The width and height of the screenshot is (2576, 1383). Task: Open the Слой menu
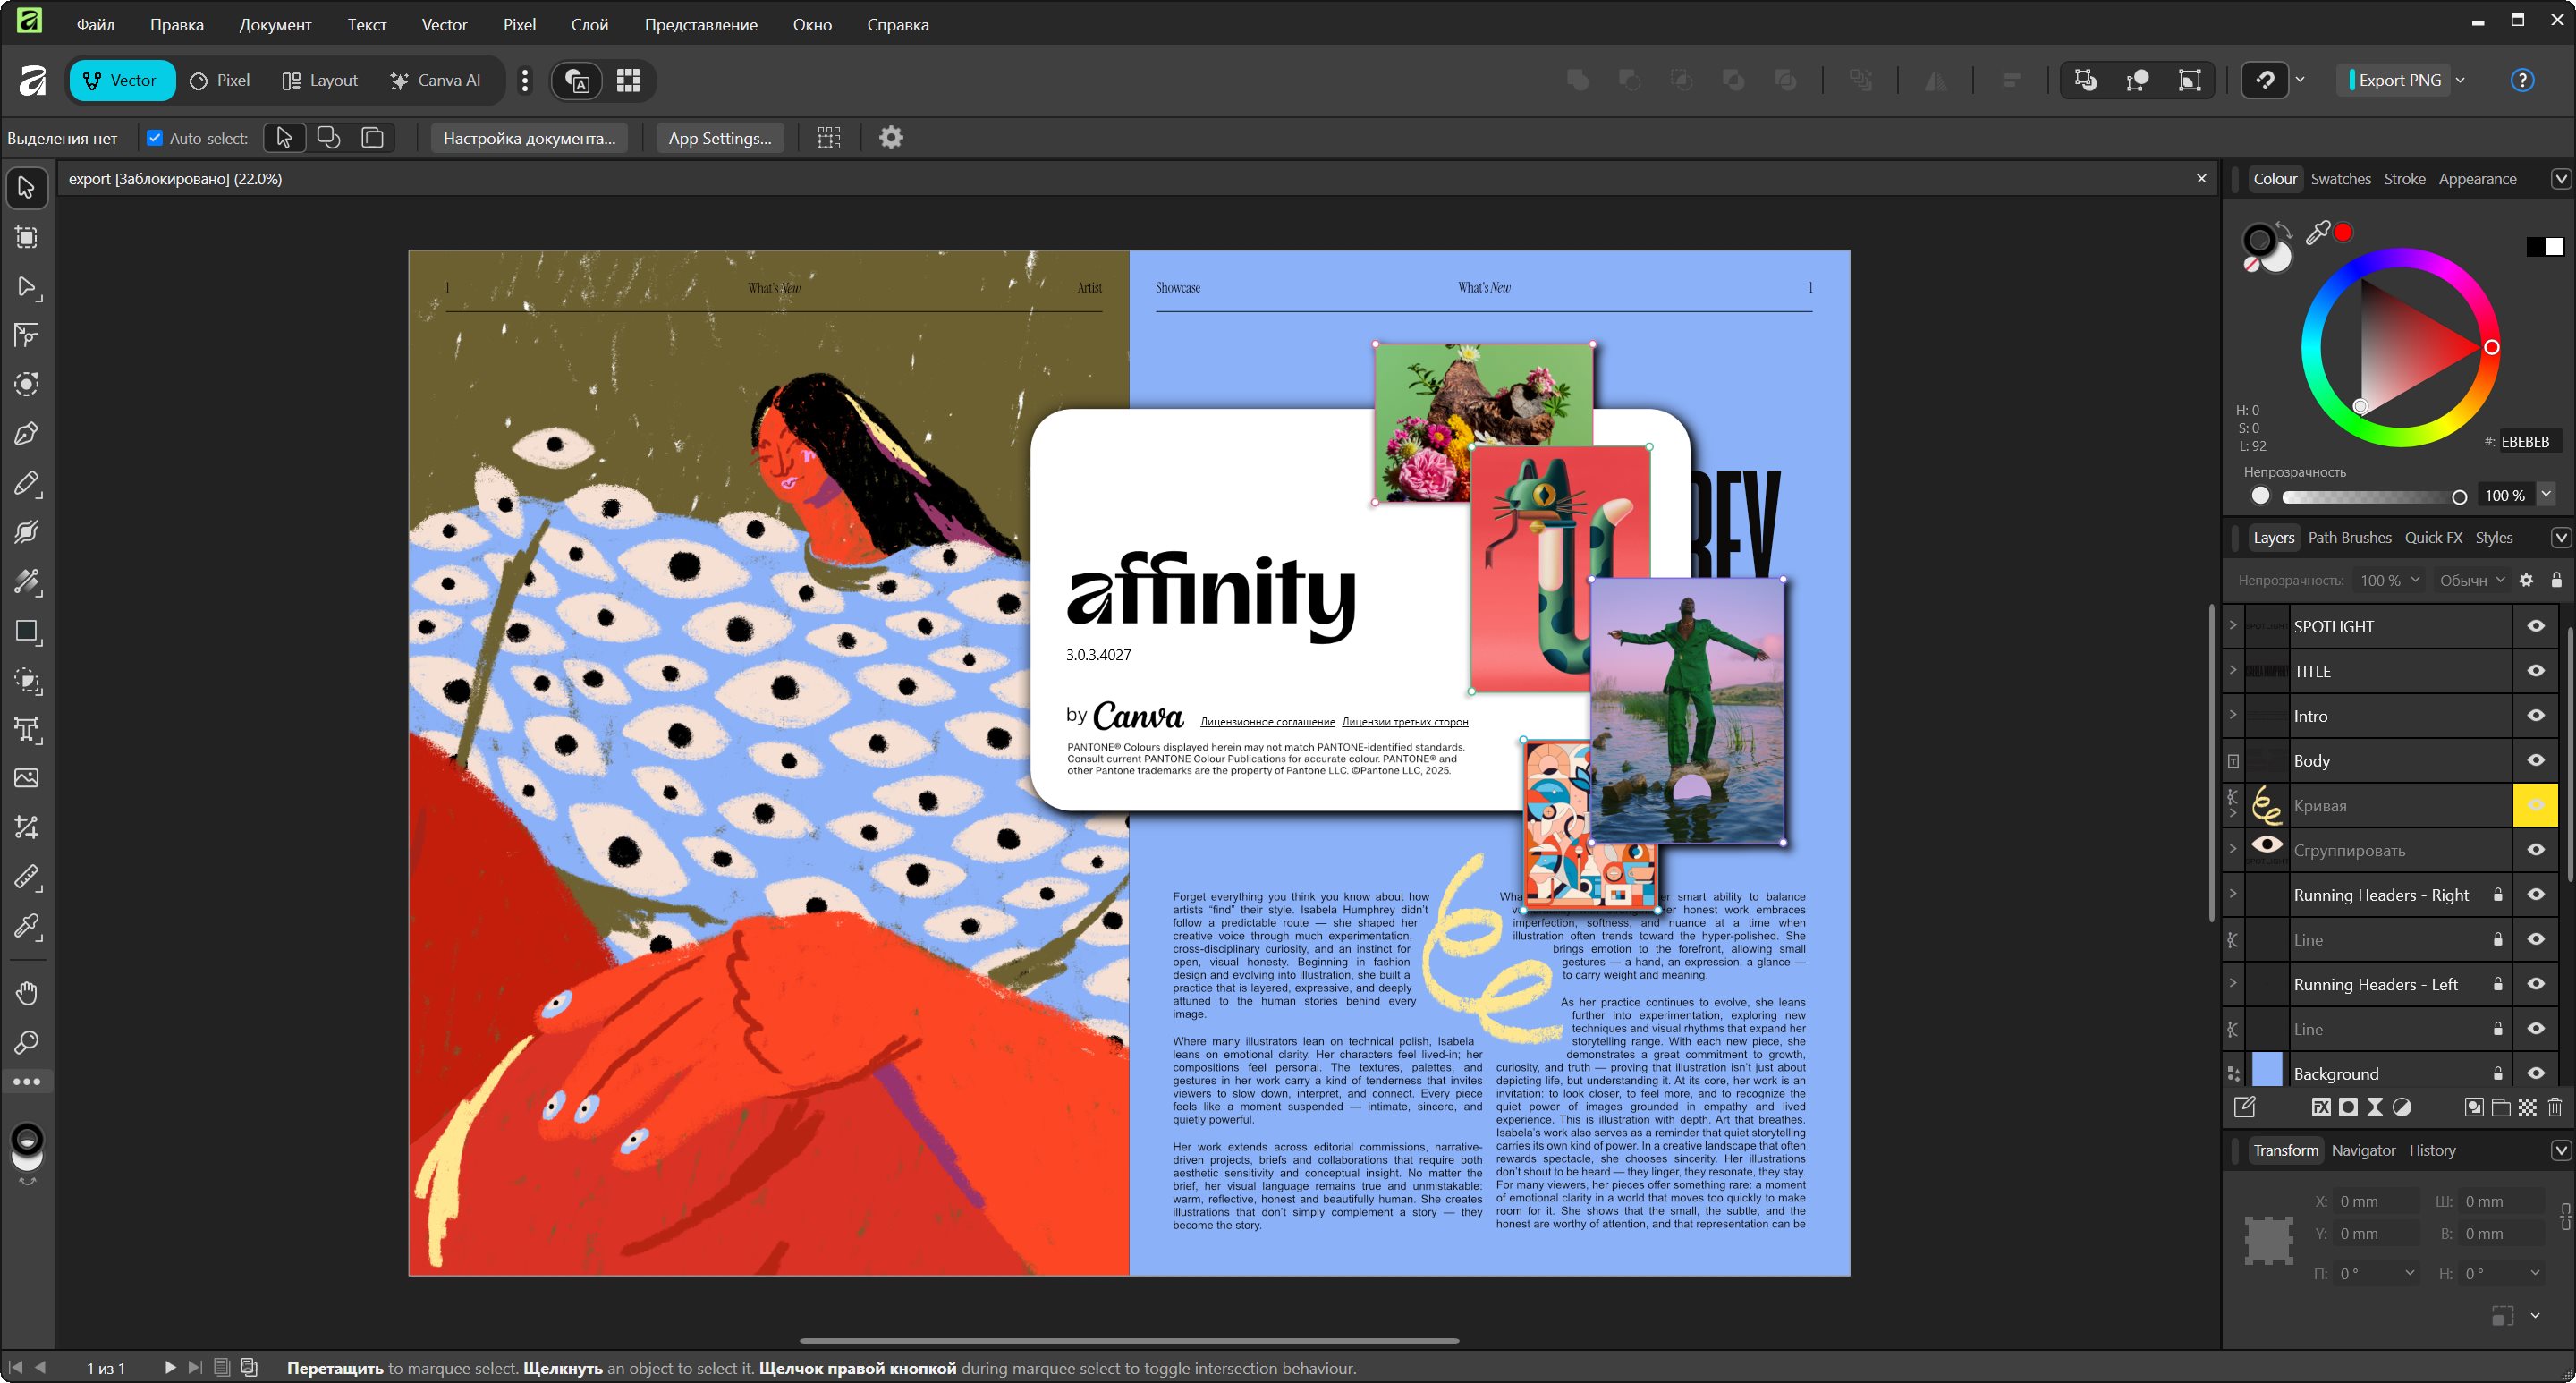(589, 24)
